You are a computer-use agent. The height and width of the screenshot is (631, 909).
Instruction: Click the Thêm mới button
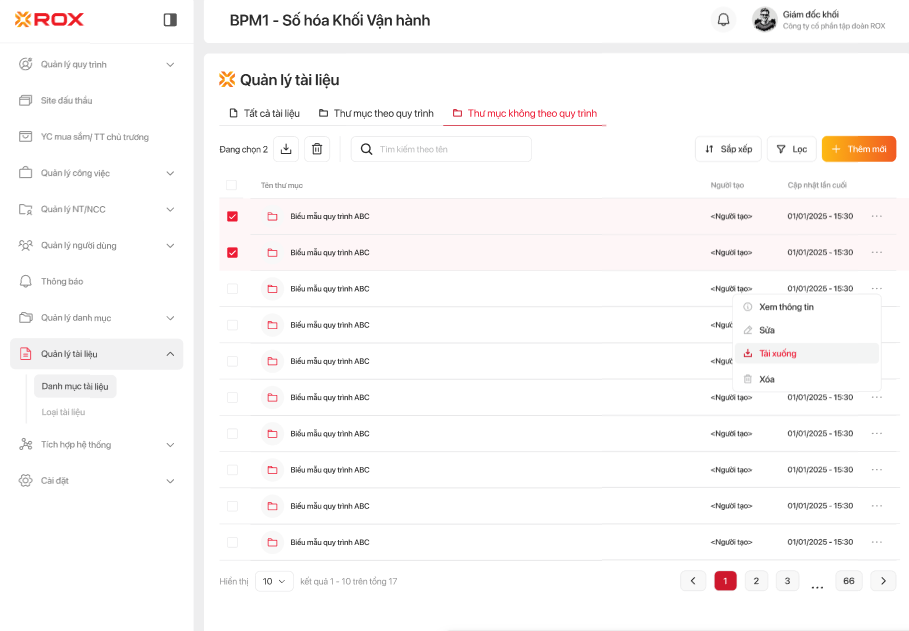[x=858, y=149]
